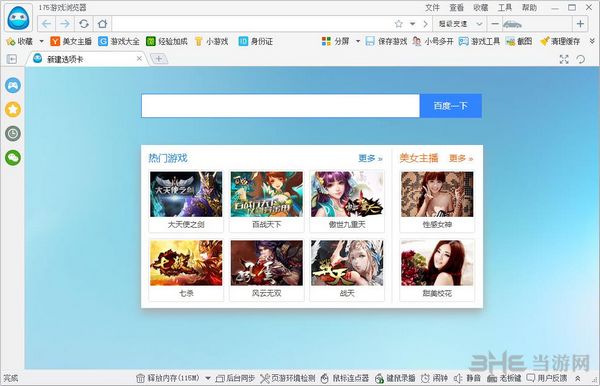Open the 极速变速 speed mode dropdown
Image resolution: width=600 pixels, height=386 pixels.
pyautogui.click(x=460, y=24)
